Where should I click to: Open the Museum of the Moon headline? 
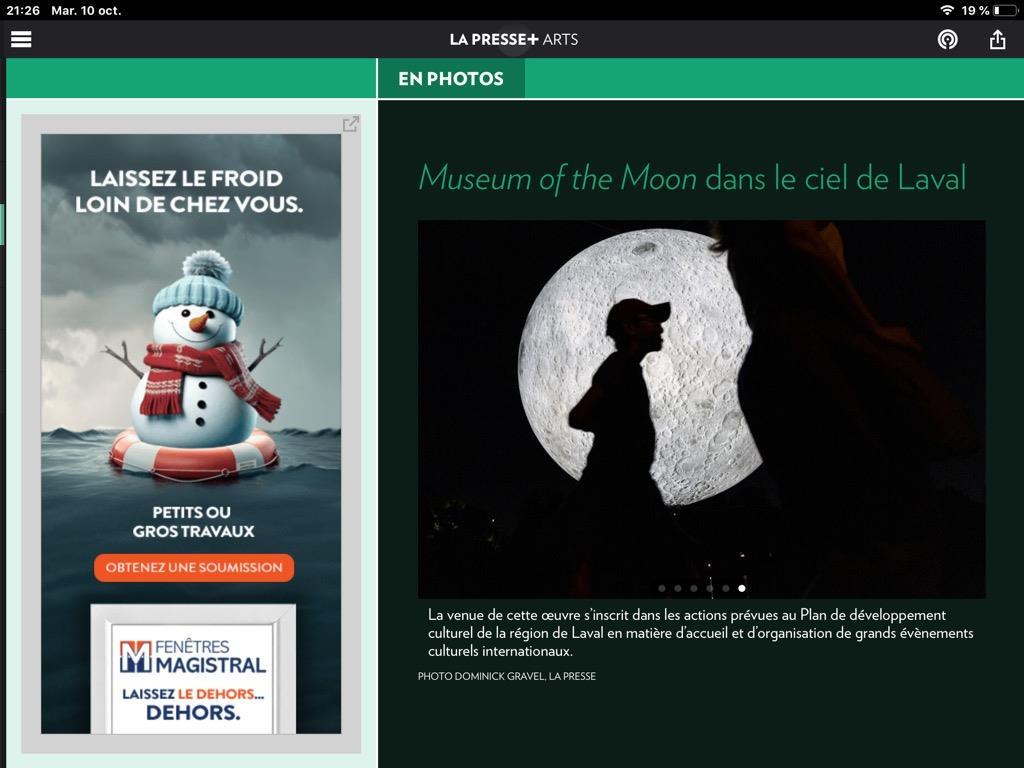pos(692,178)
